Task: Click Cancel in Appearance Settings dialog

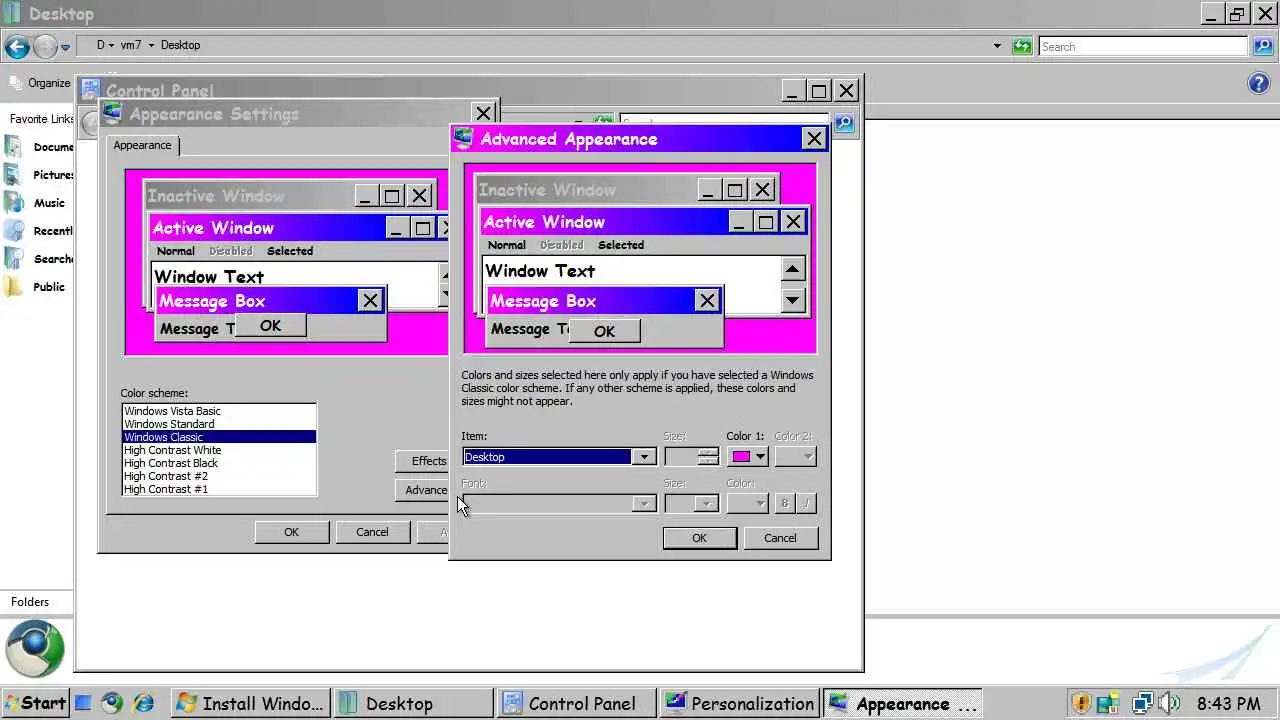Action: pyautogui.click(x=372, y=532)
